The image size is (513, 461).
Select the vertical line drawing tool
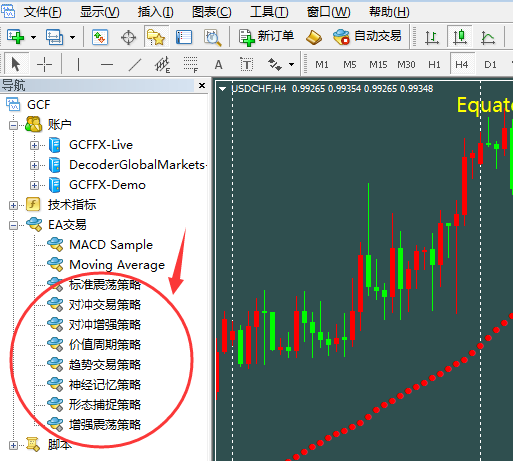pyautogui.click(x=78, y=64)
